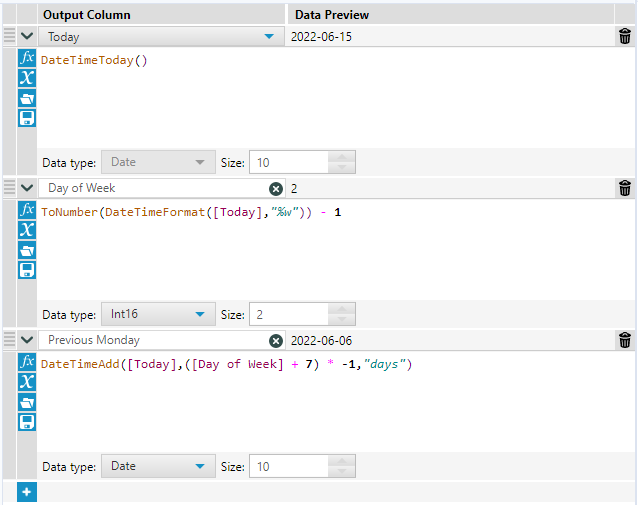This screenshot has height=505, width=638.
Task: Delete the Today expression with trash icon
Action: pyautogui.click(x=625, y=37)
